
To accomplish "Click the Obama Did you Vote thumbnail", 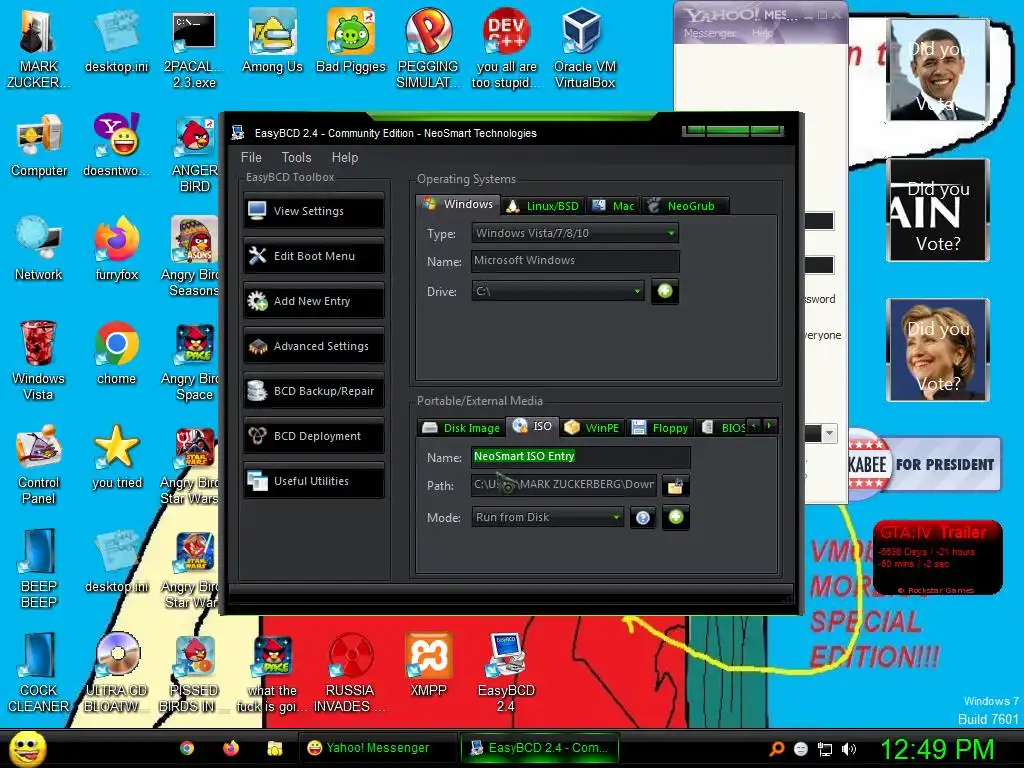I will [x=938, y=70].
